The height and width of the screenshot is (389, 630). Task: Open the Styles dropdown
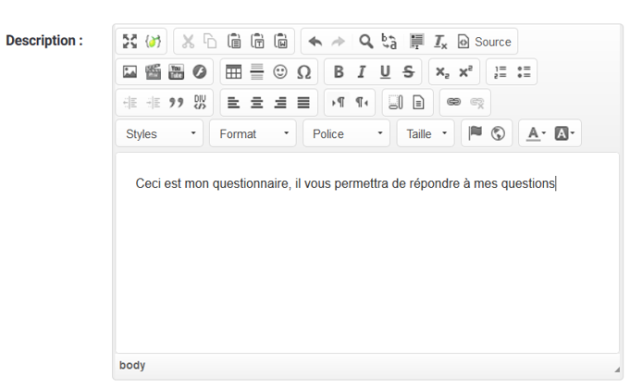(x=160, y=133)
